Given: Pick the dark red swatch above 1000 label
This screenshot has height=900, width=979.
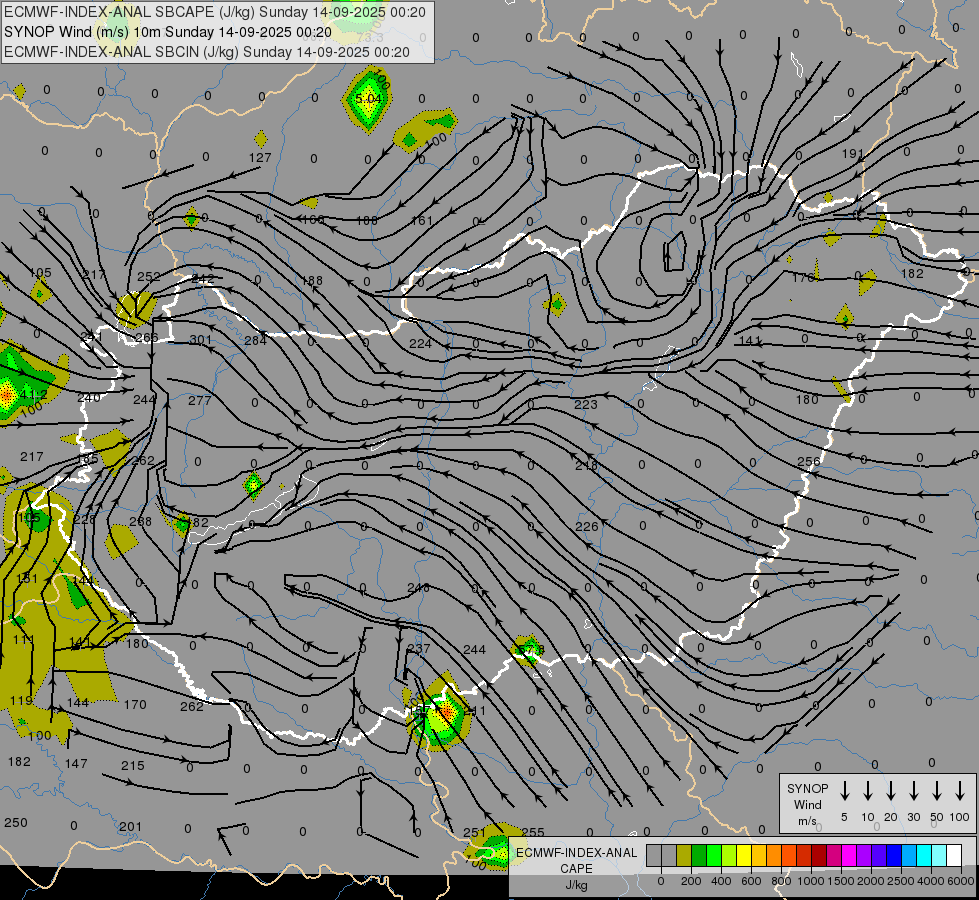Looking at the screenshot, I should point(819,855).
